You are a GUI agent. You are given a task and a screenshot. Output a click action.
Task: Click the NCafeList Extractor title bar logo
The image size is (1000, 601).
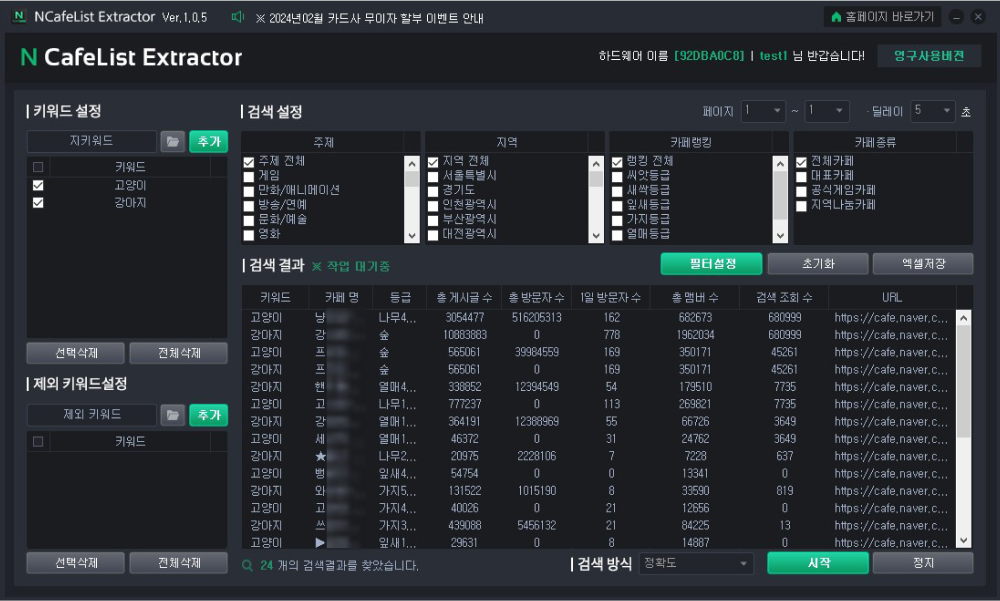[20, 17]
